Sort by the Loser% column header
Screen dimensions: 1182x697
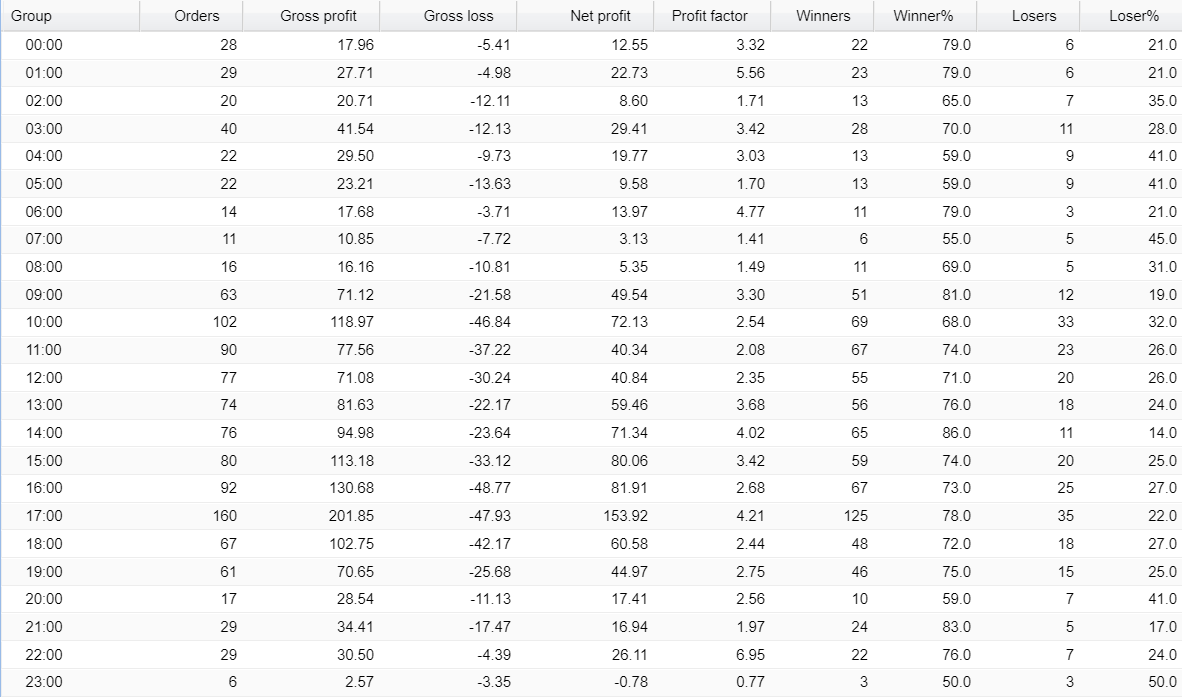click(1133, 16)
